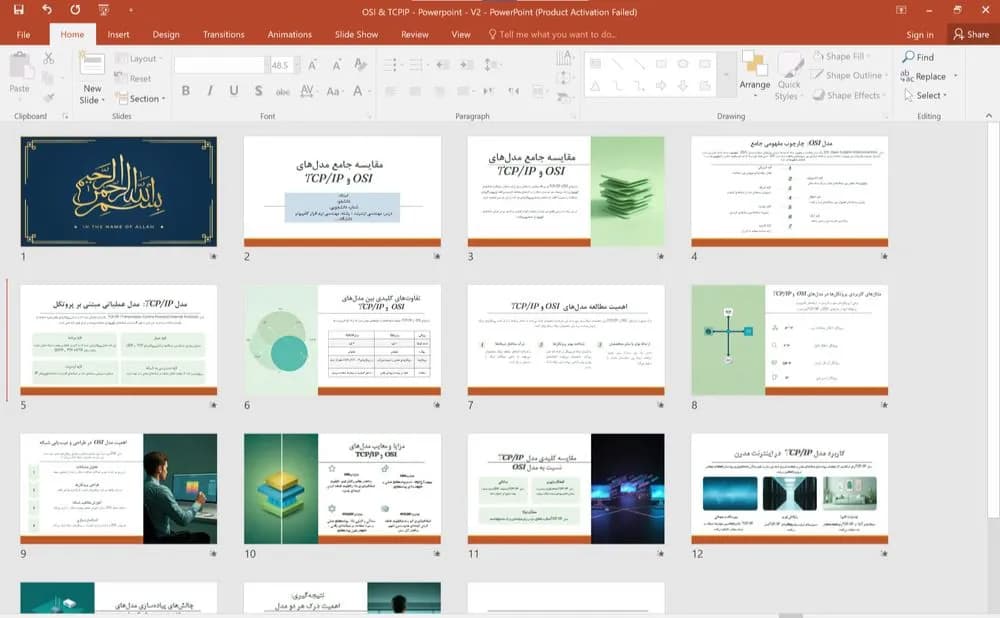Click the Sign in link
Screen dimensions: 1000x618
pyautogui.click(x=920, y=34)
